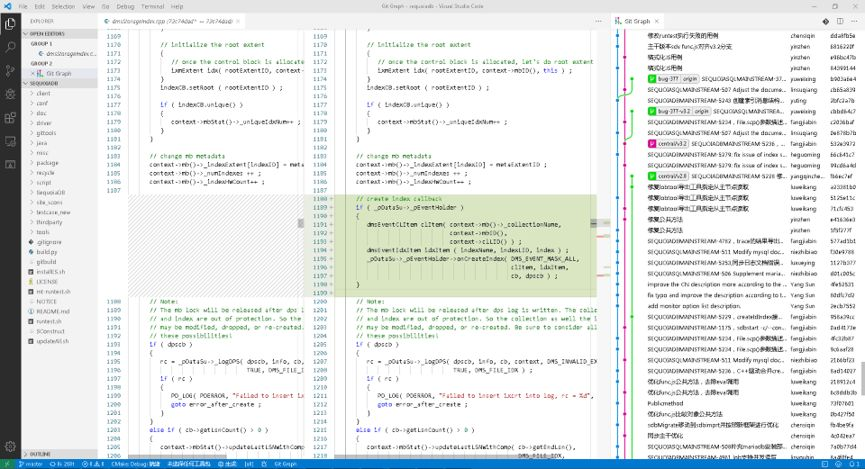Open the Debug view bug icon
Viewport: 865px width, 469px height.
coord(10,94)
